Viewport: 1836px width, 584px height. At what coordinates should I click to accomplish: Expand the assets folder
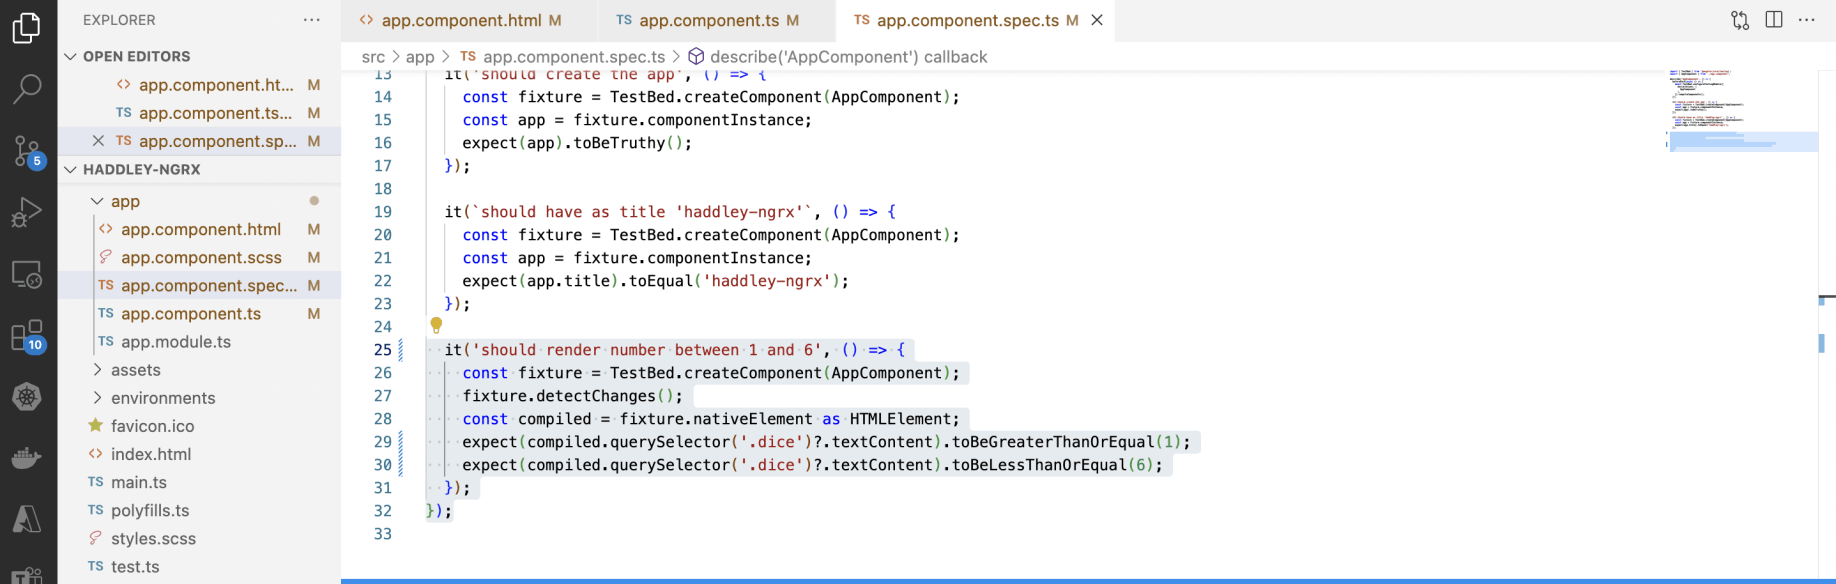tap(135, 370)
